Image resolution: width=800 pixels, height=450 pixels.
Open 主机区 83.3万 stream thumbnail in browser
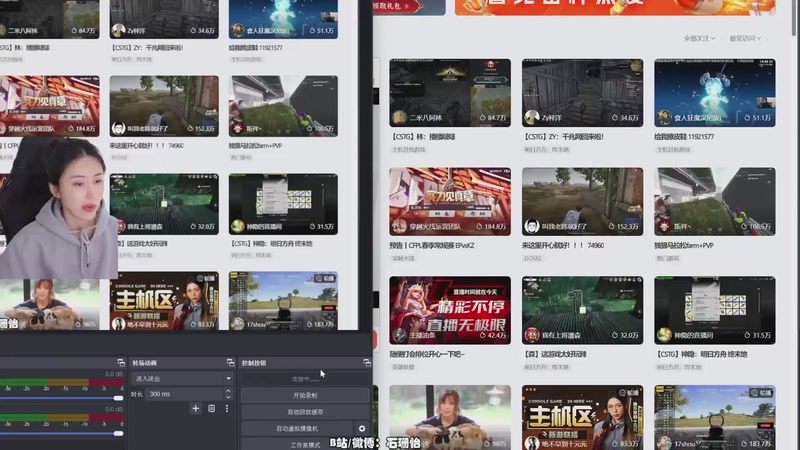click(x=582, y=417)
